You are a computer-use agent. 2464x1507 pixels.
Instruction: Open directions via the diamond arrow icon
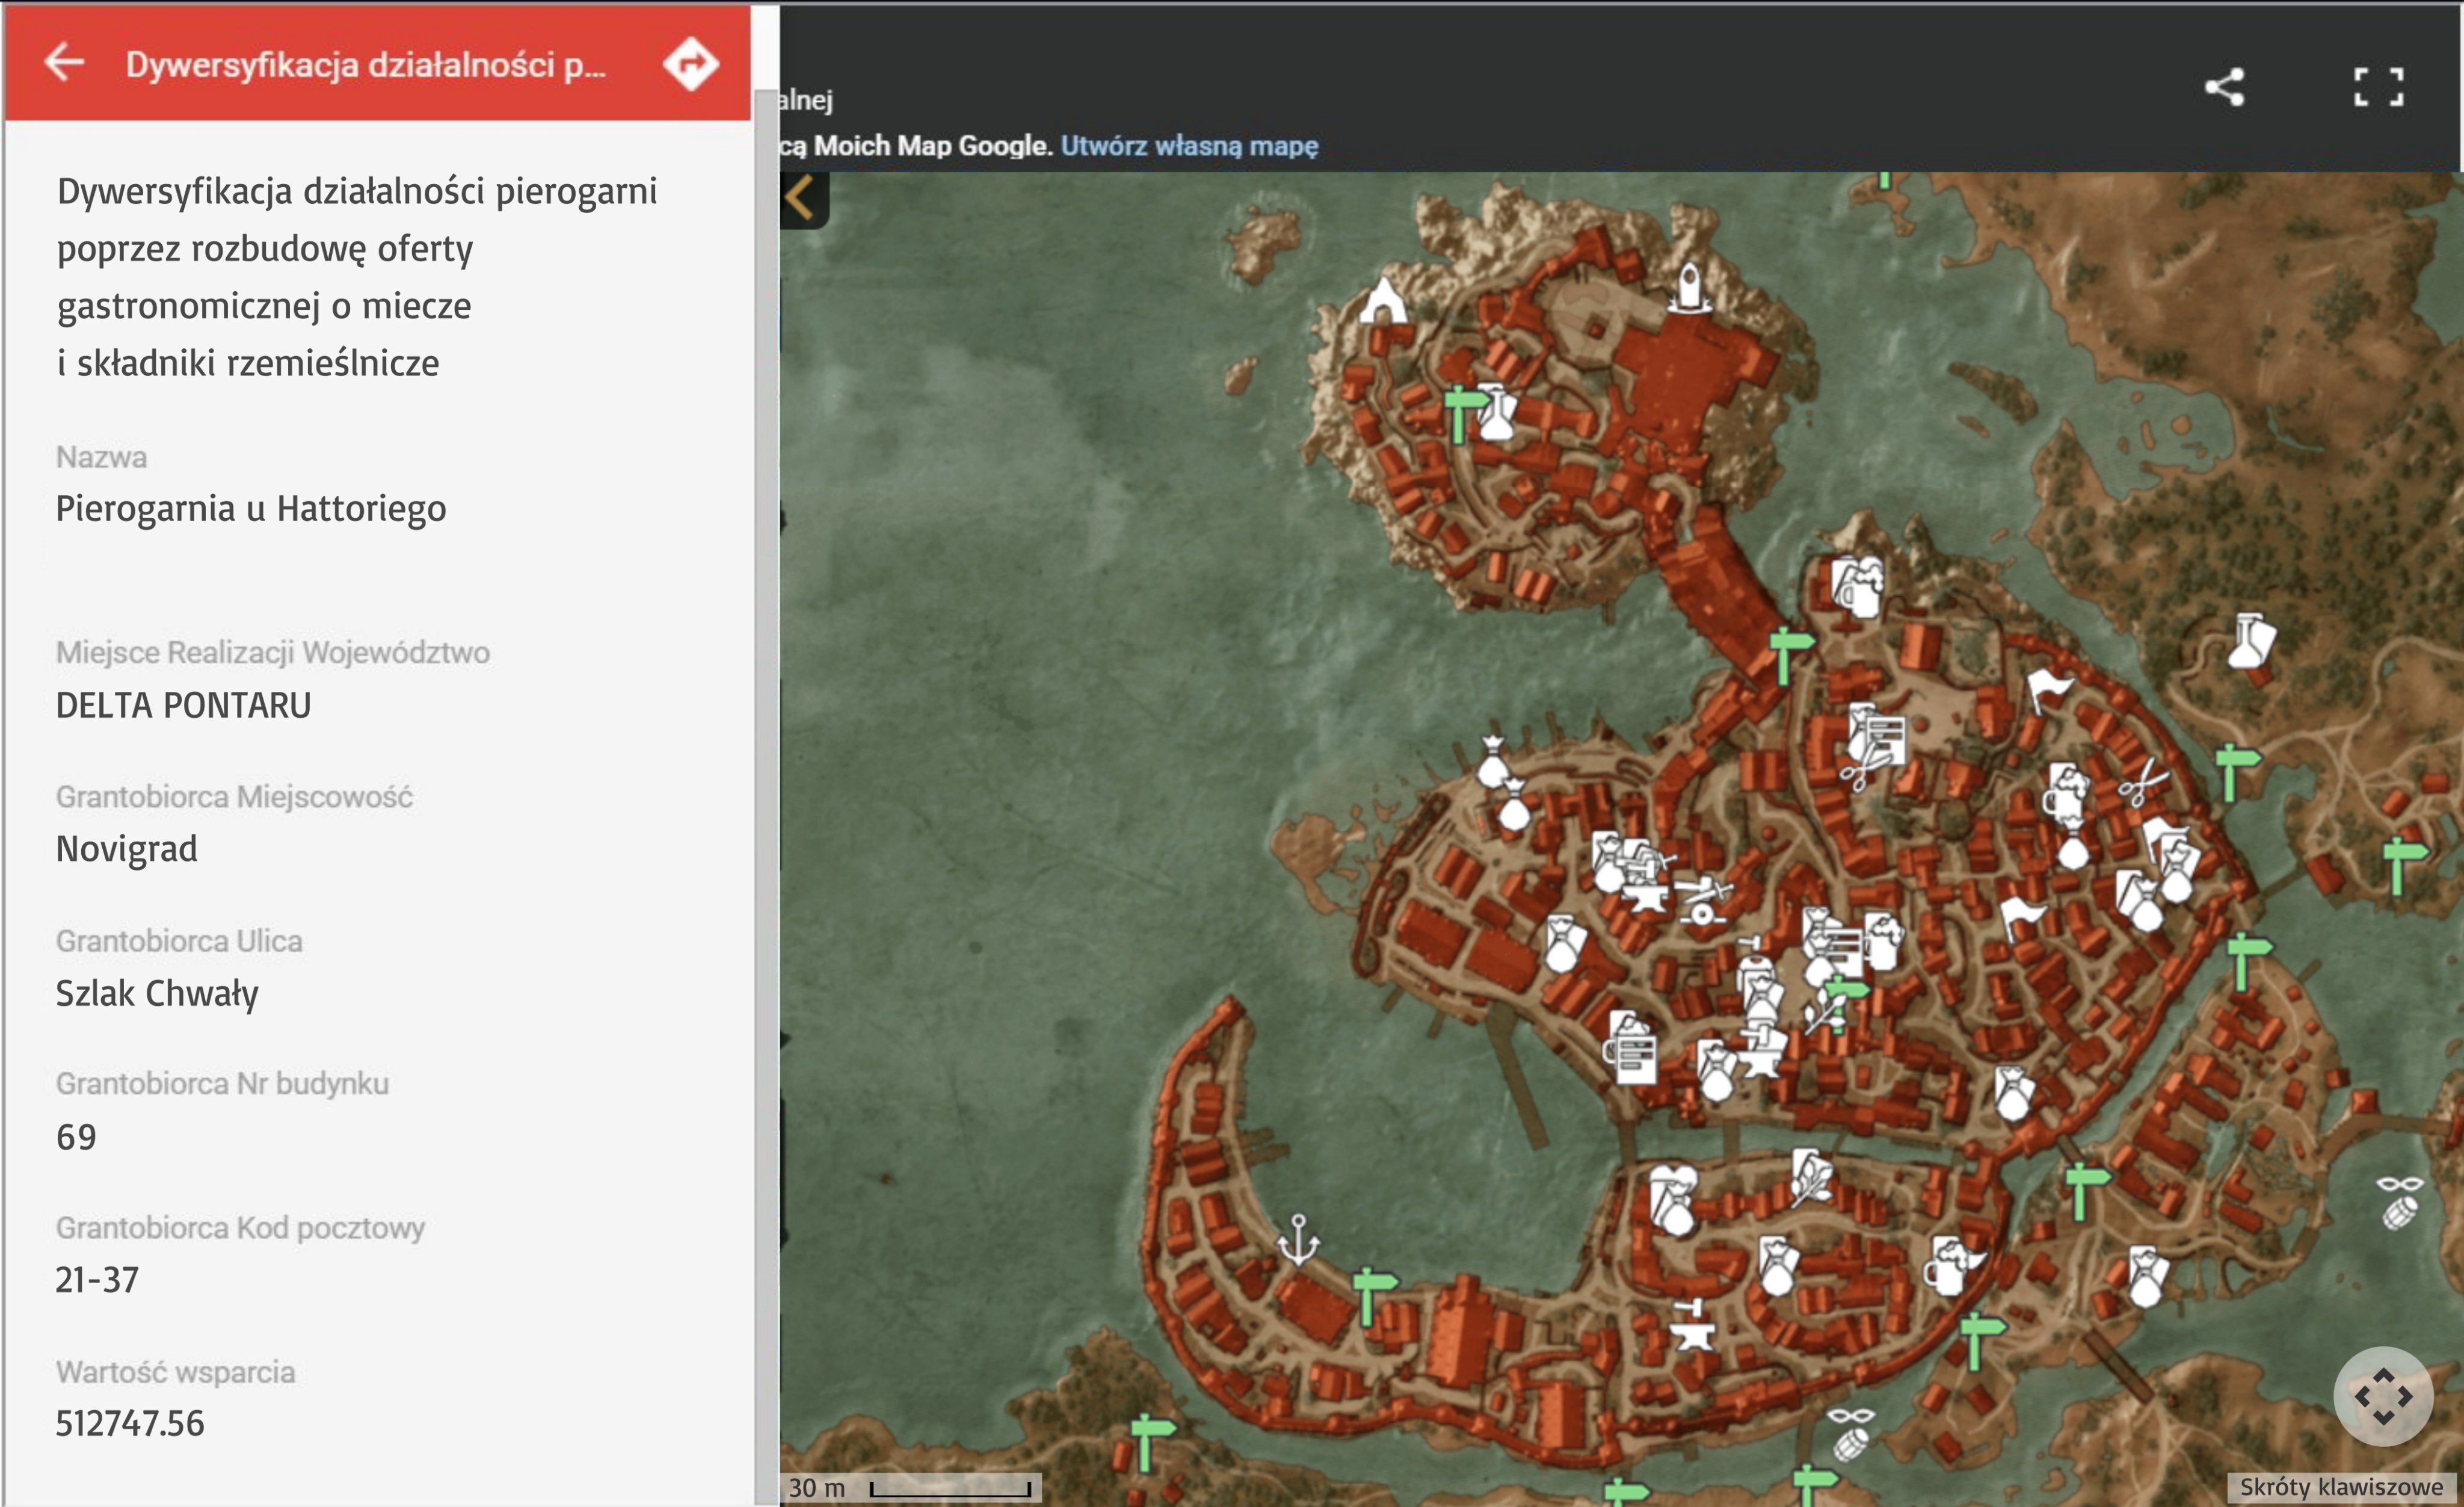690,64
